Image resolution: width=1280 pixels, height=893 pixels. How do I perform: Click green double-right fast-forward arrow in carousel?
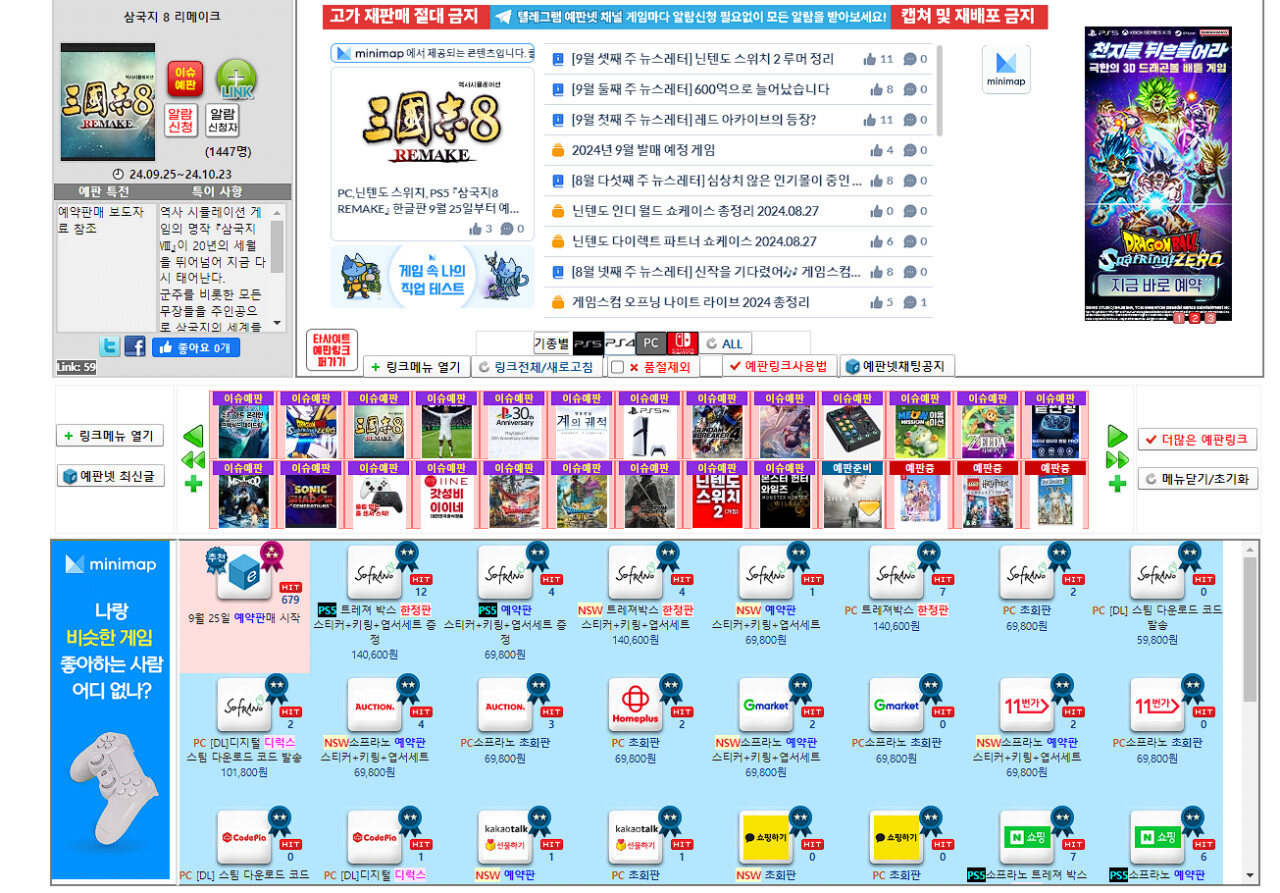(1117, 460)
